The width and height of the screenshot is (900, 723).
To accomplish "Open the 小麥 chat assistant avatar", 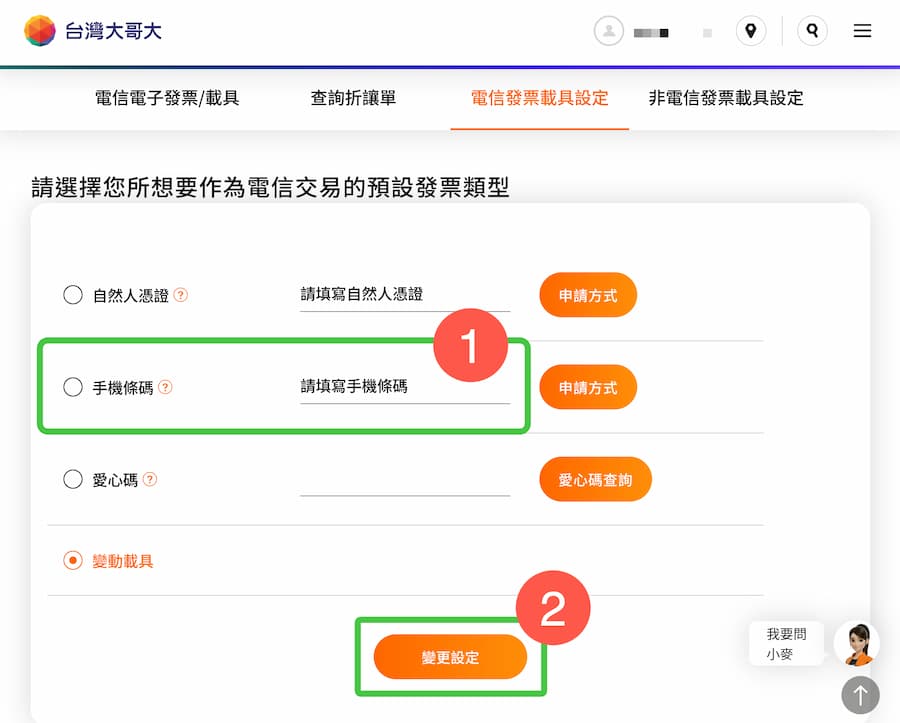I will point(857,643).
